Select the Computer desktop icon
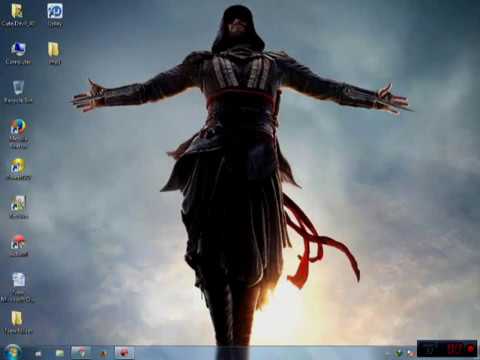The height and width of the screenshot is (360, 480). point(18,49)
